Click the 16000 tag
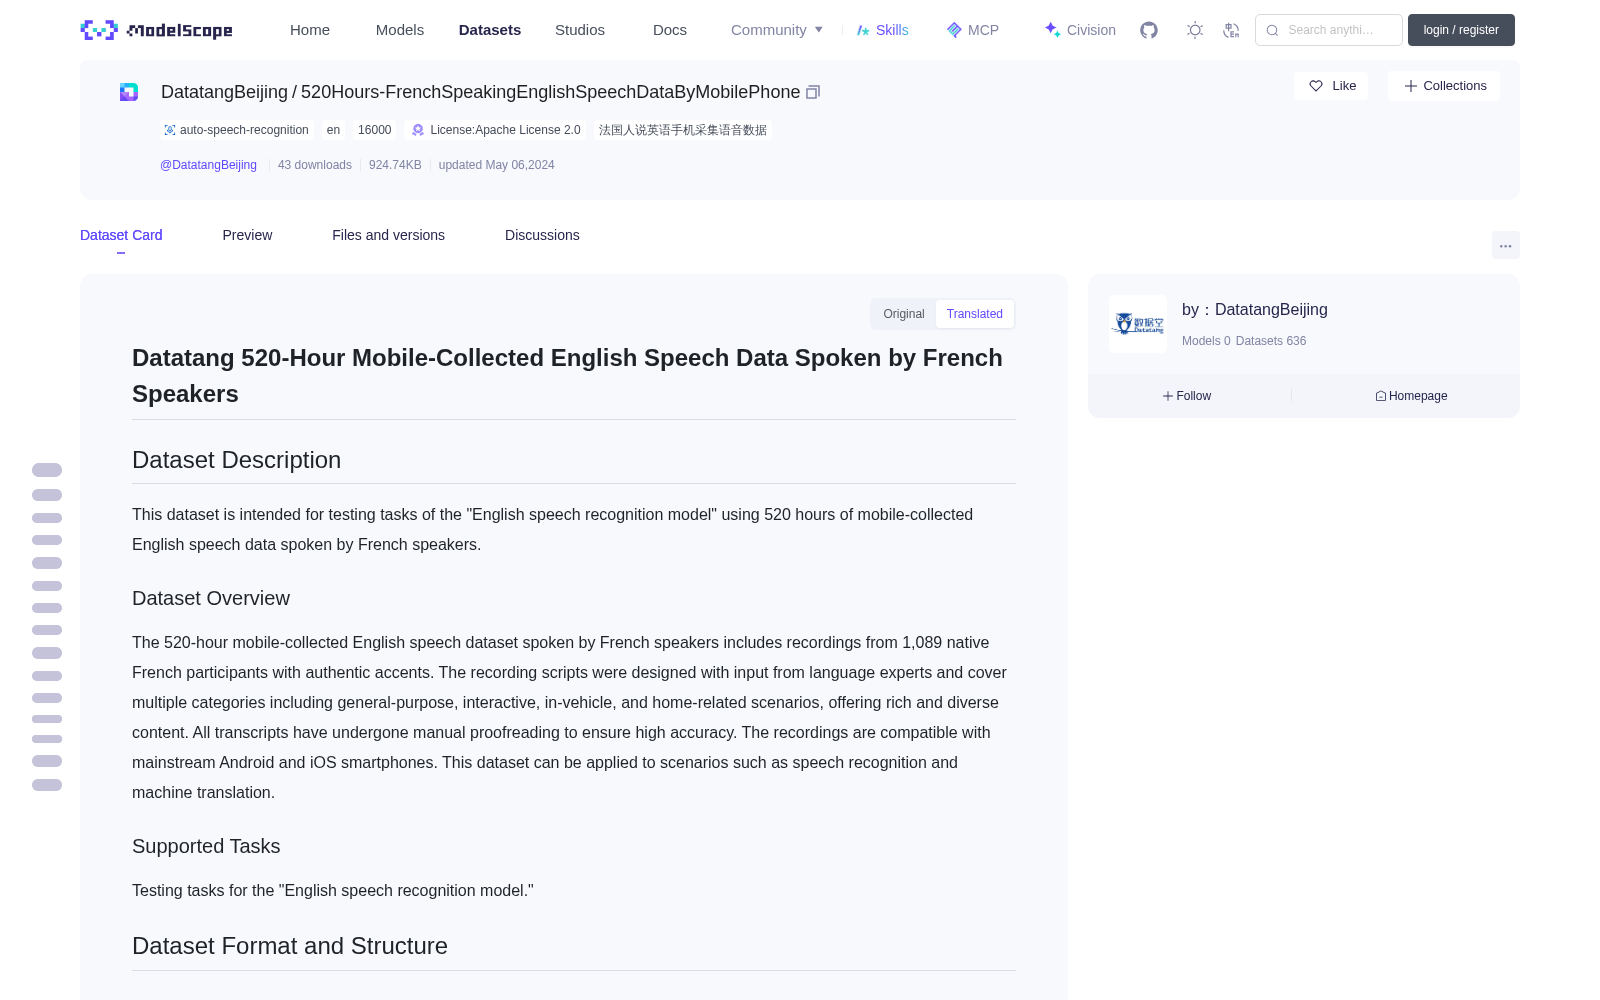The image size is (1600, 1000). (375, 130)
